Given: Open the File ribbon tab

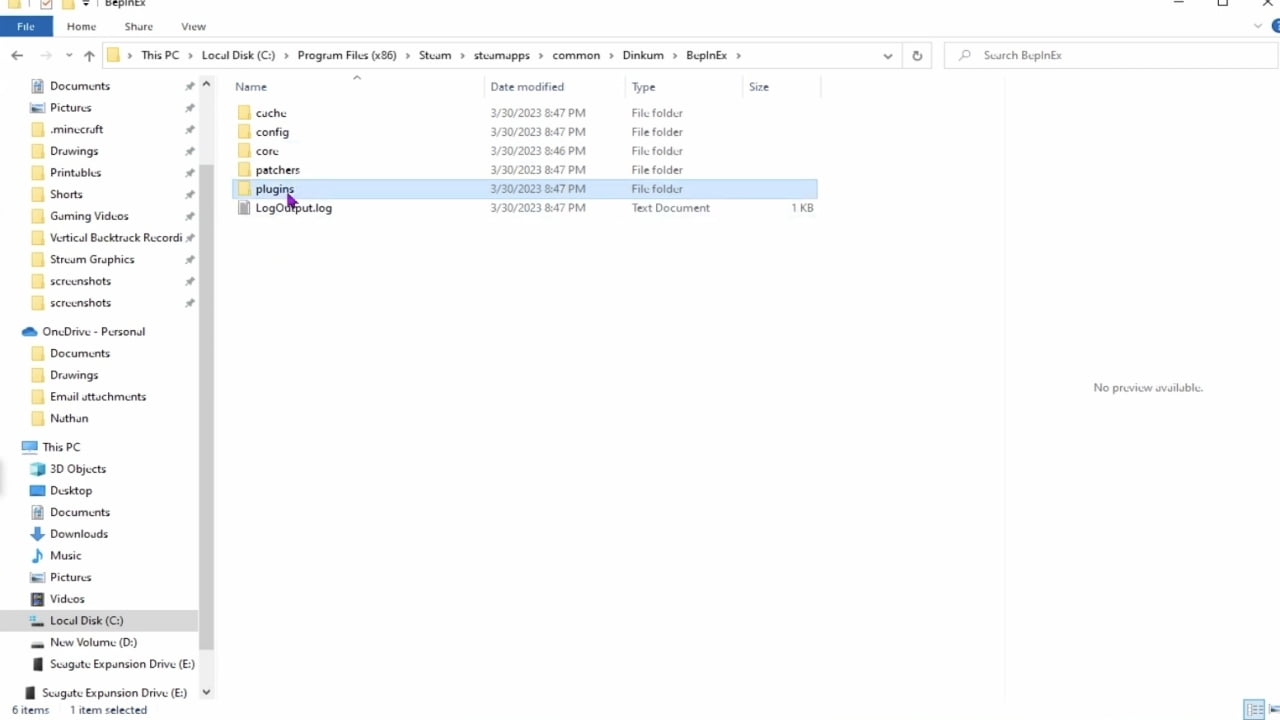Looking at the screenshot, I should [x=25, y=26].
